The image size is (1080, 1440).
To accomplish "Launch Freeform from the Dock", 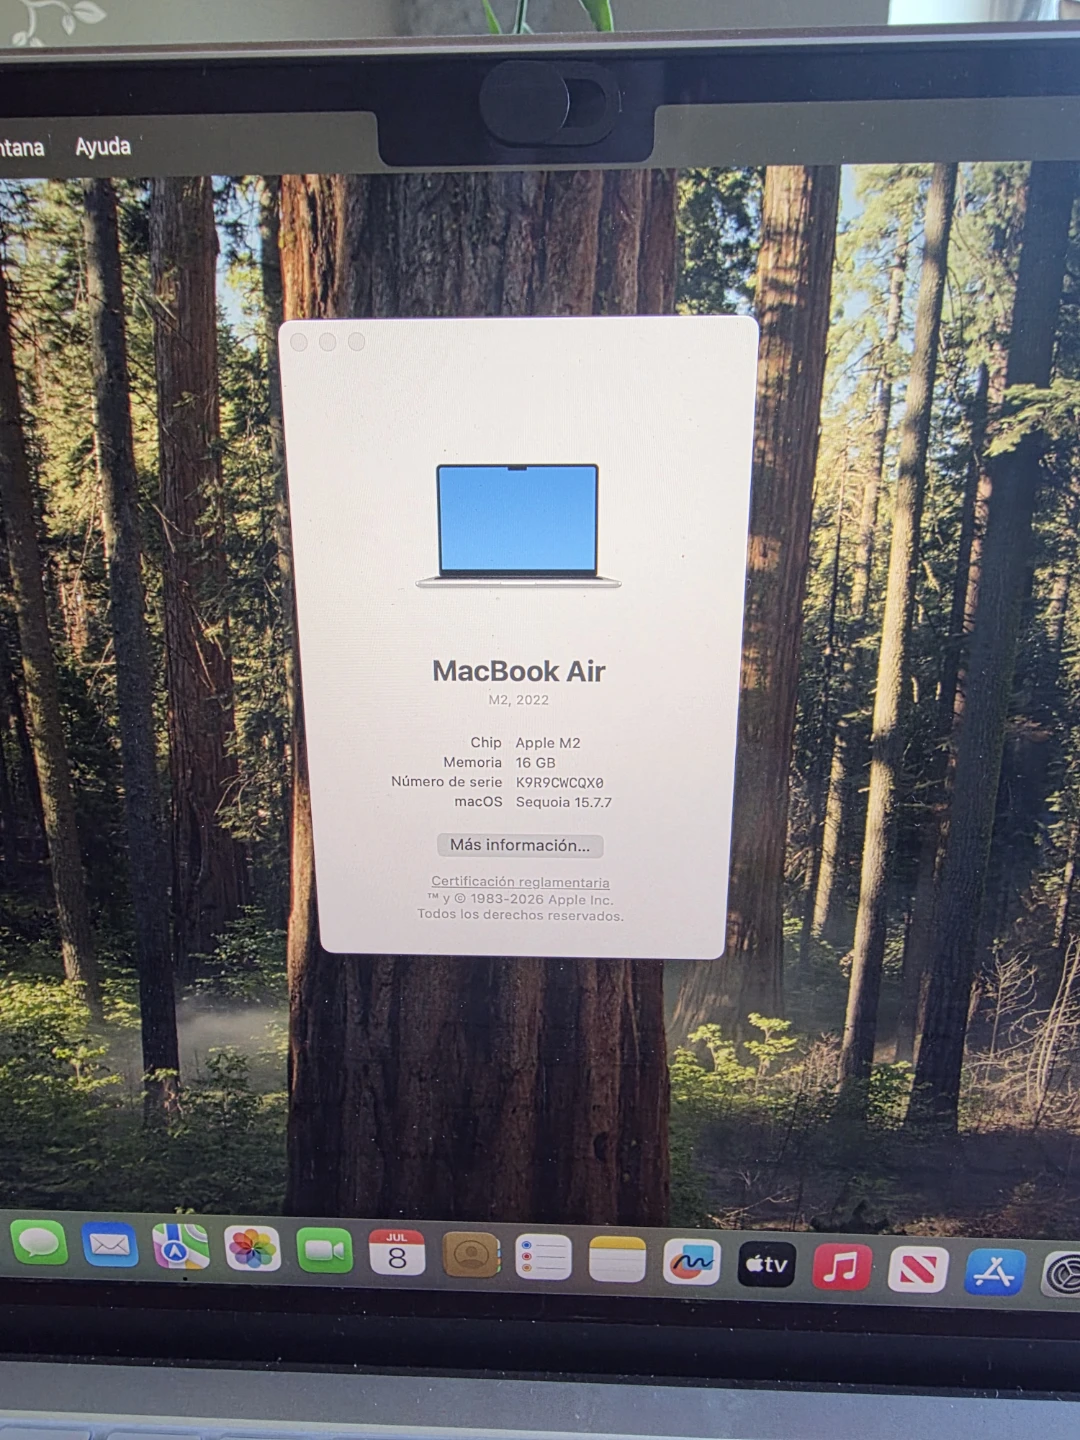I will coord(692,1262).
